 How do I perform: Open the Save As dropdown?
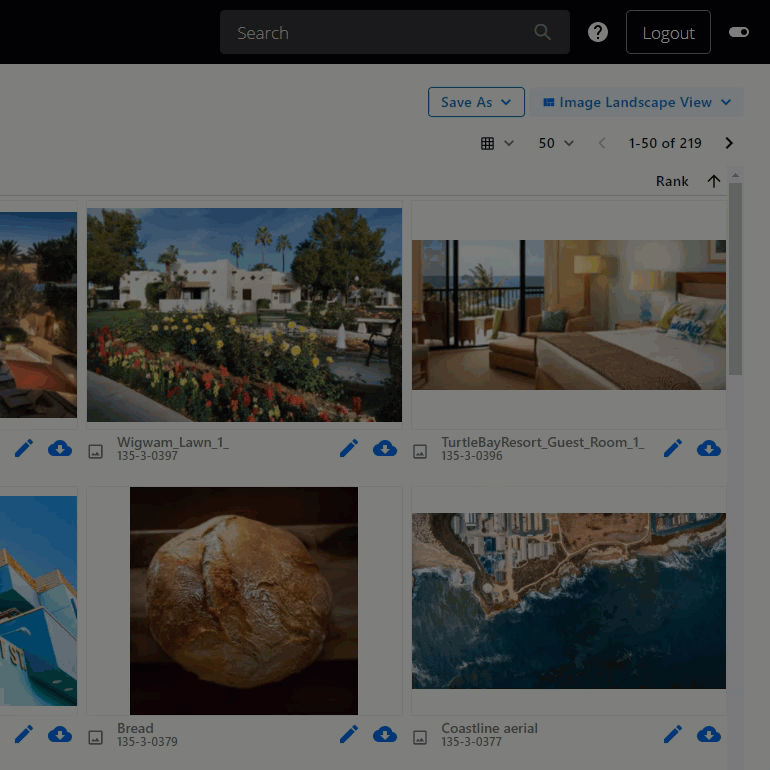[476, 102]
